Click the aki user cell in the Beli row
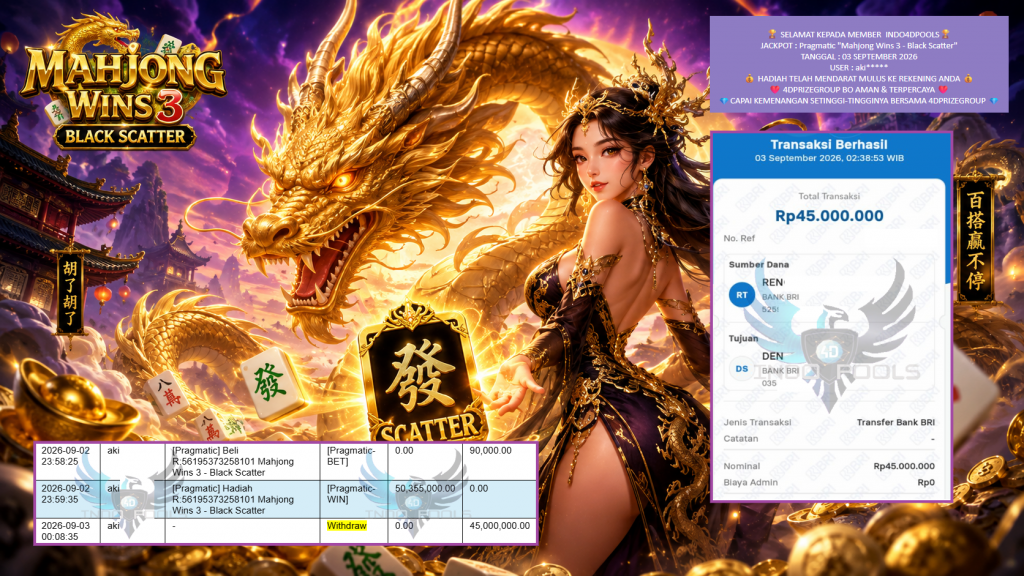Image resolution: width=1024 pixels, height=576 pixels. coord(133,462)
